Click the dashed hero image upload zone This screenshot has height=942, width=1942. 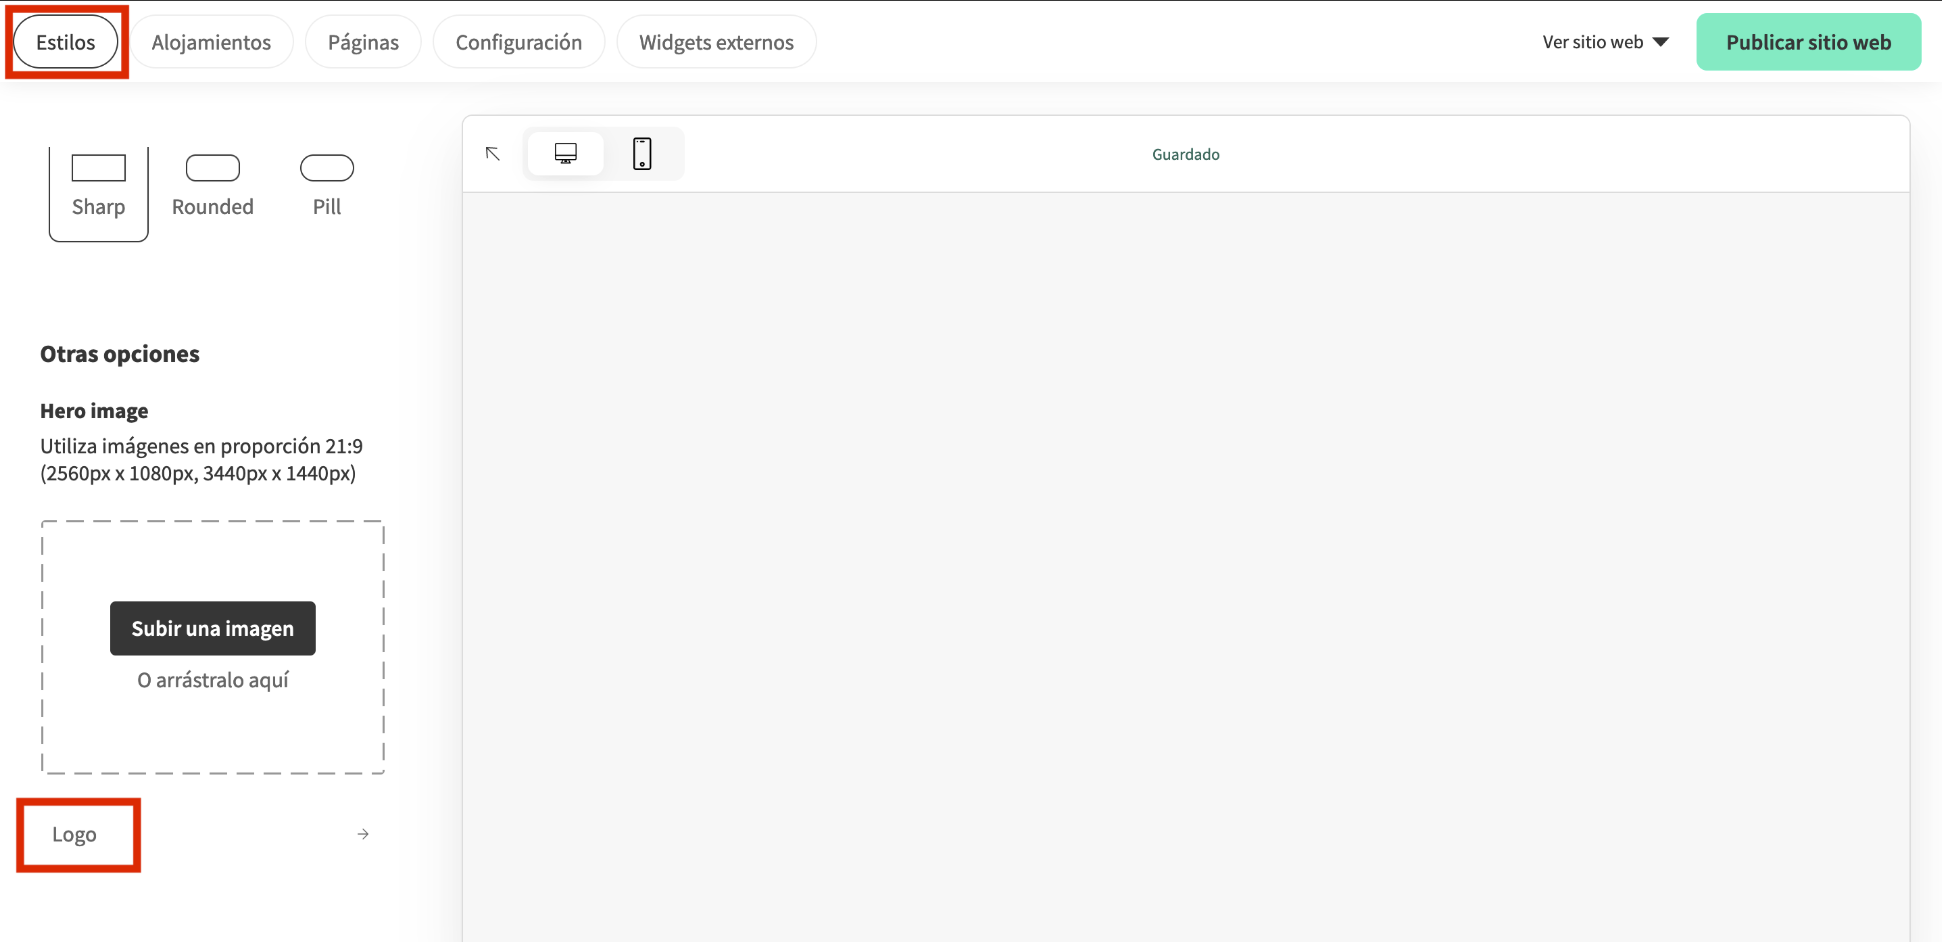212,730
